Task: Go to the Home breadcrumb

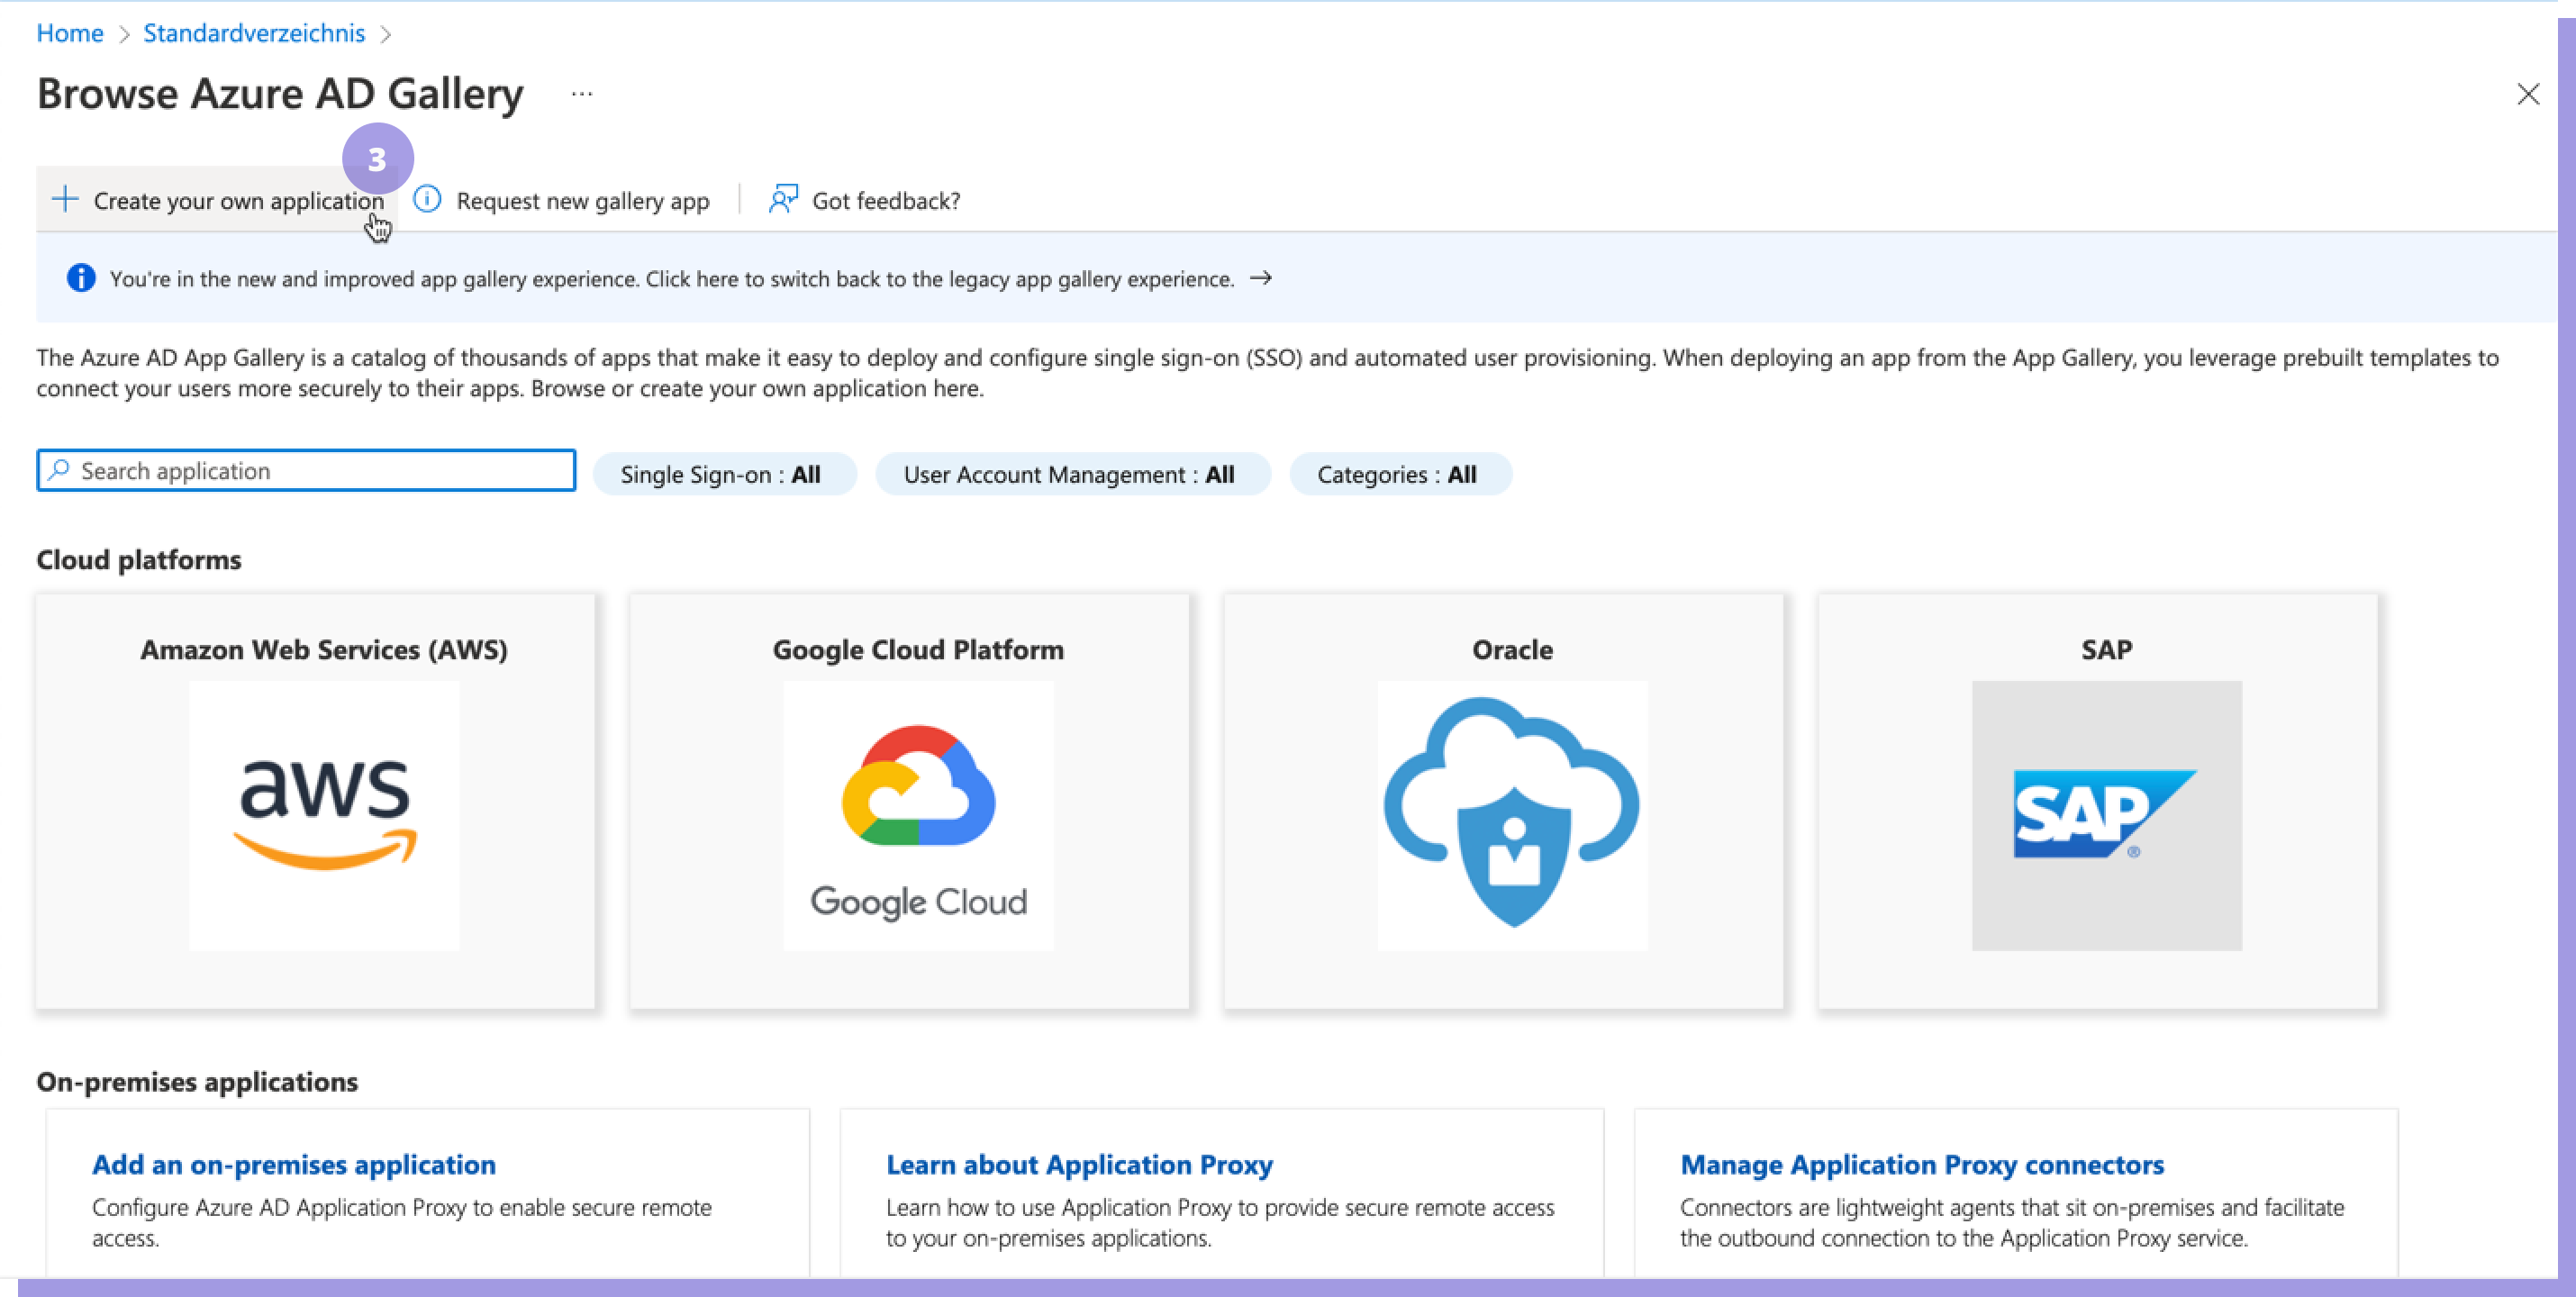Action: [70, 33]
